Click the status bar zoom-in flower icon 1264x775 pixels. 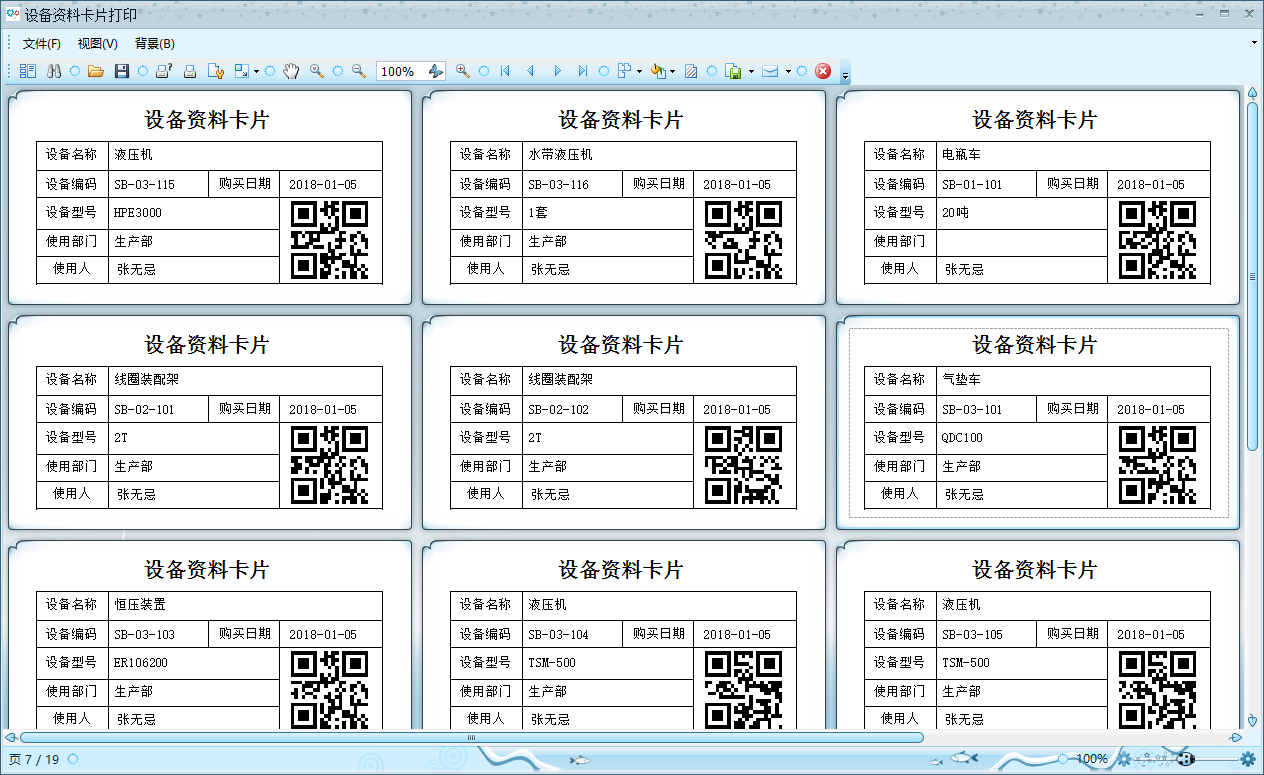1248,759
